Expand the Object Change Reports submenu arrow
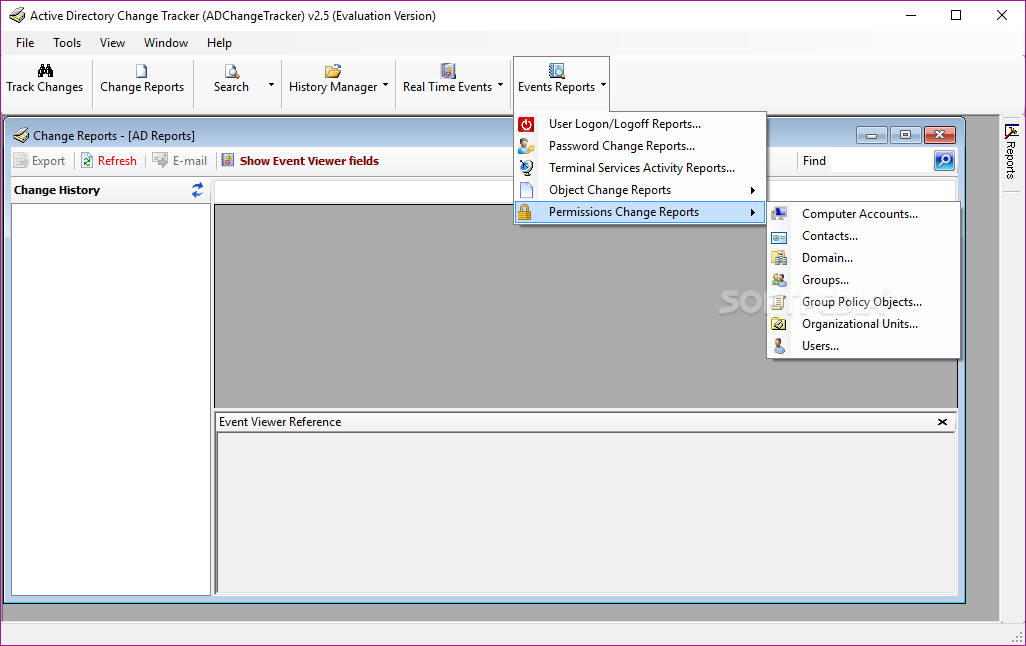The image size is (1026, 646). pos(752,190)
